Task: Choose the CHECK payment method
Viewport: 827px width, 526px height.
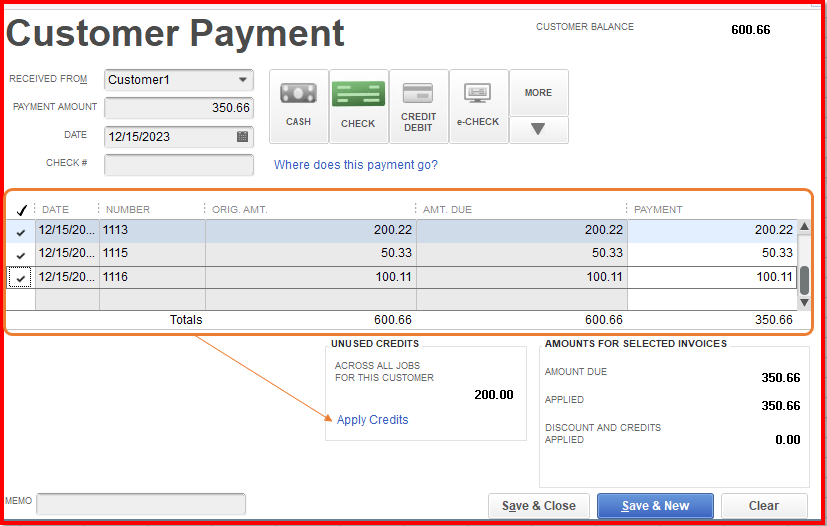Action: pyautogui.click(x=359, y=106)
